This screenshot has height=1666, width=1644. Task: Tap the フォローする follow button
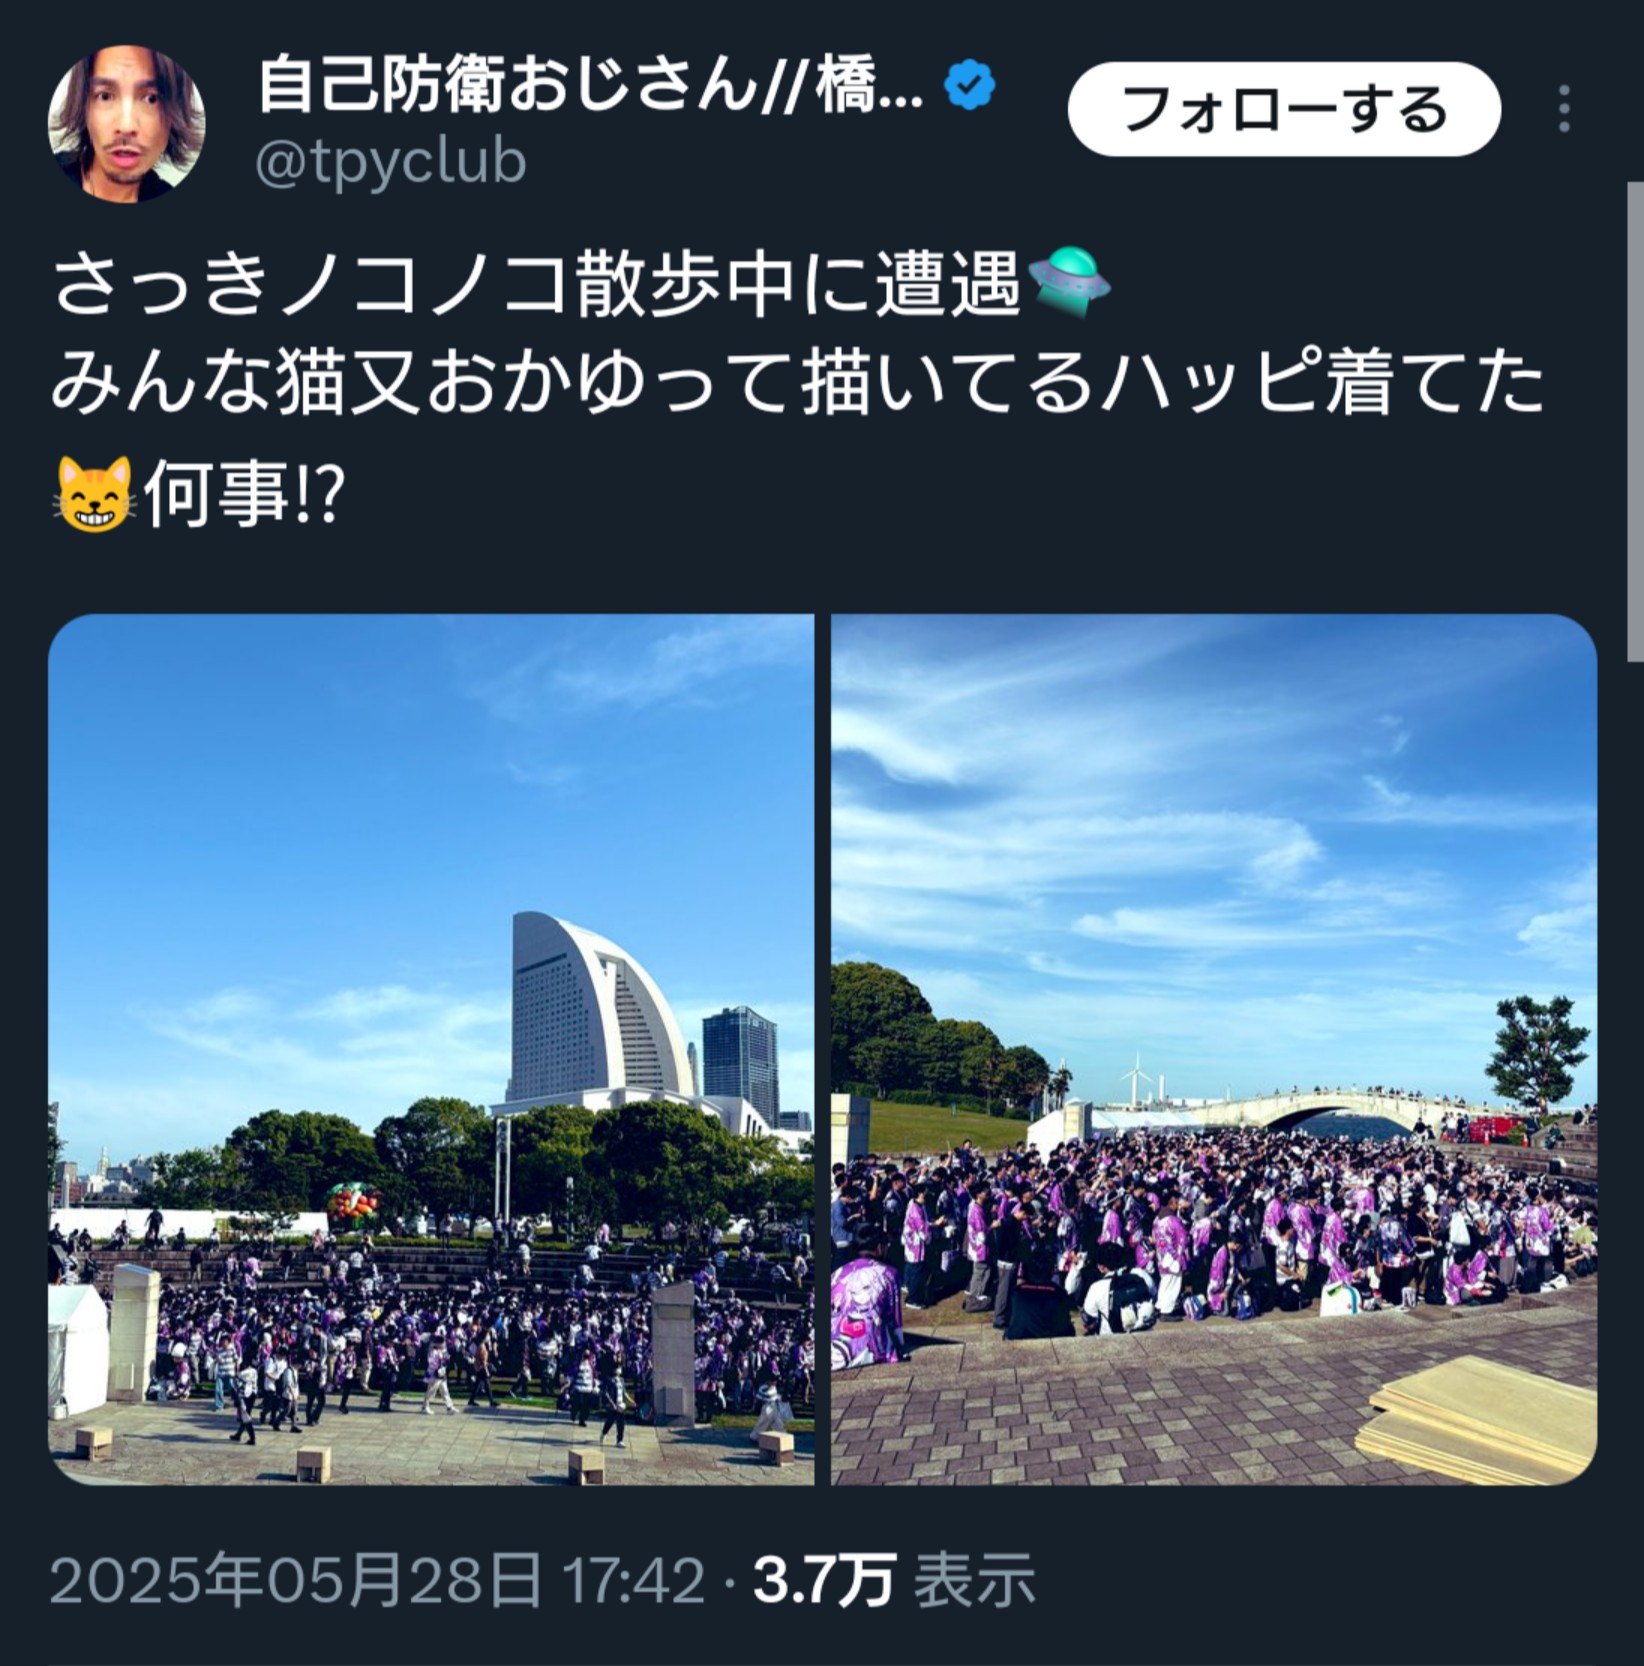[1284, 109]
